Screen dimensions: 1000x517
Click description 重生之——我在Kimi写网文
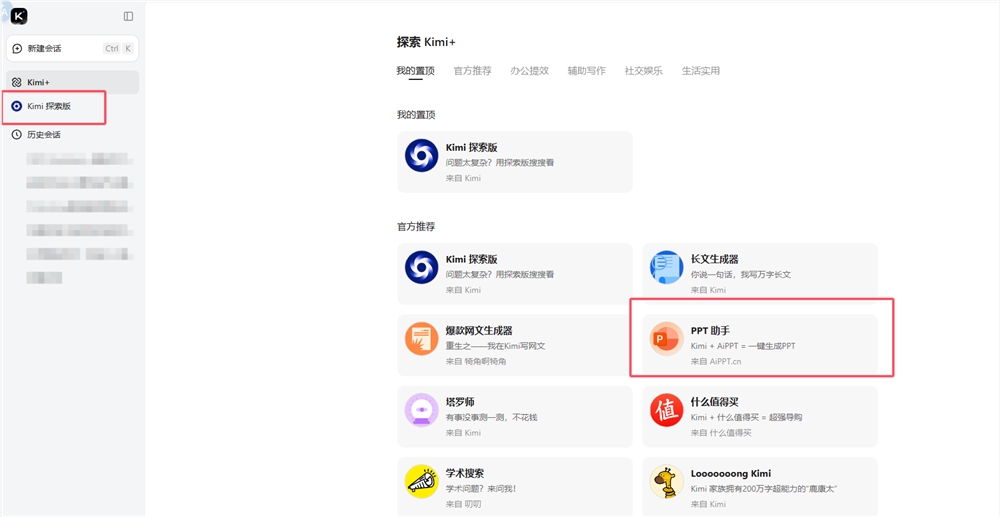496,346
